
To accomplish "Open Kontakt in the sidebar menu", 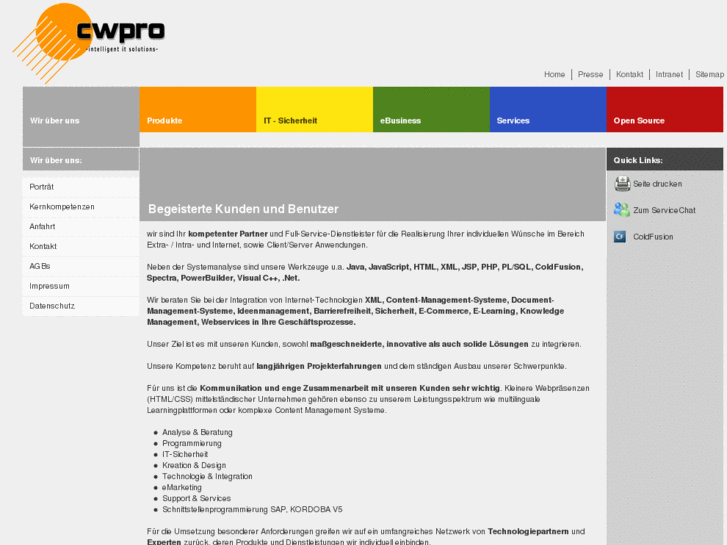I will pos(81,247).
